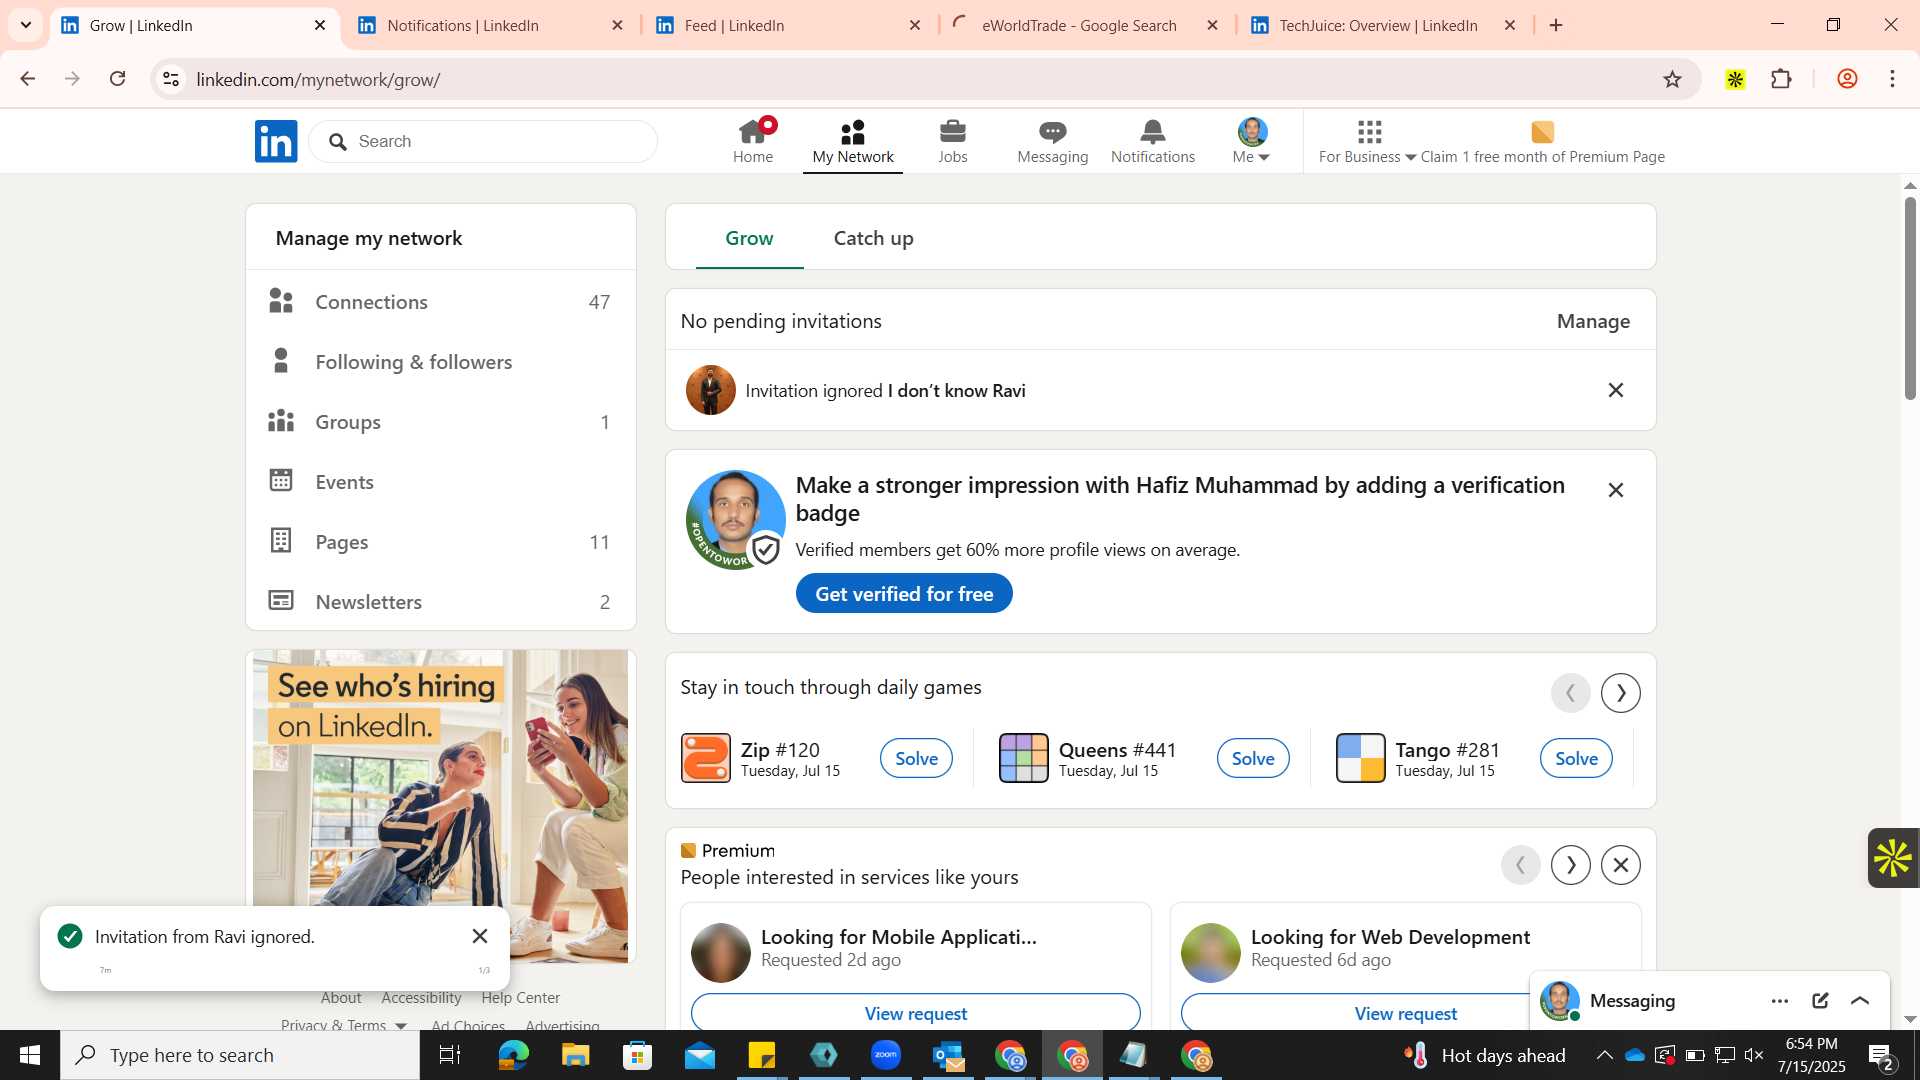
Task: Switch to TechJuice Overview browser tab
Action: (x=1384, y=26)
